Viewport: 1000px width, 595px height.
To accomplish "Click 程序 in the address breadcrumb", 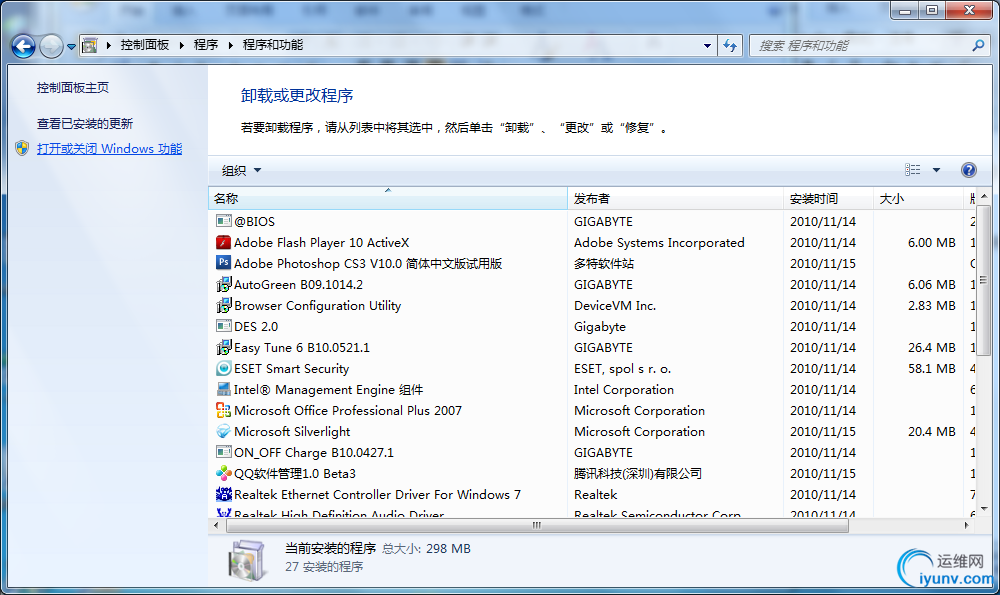I will coord(206,45).
